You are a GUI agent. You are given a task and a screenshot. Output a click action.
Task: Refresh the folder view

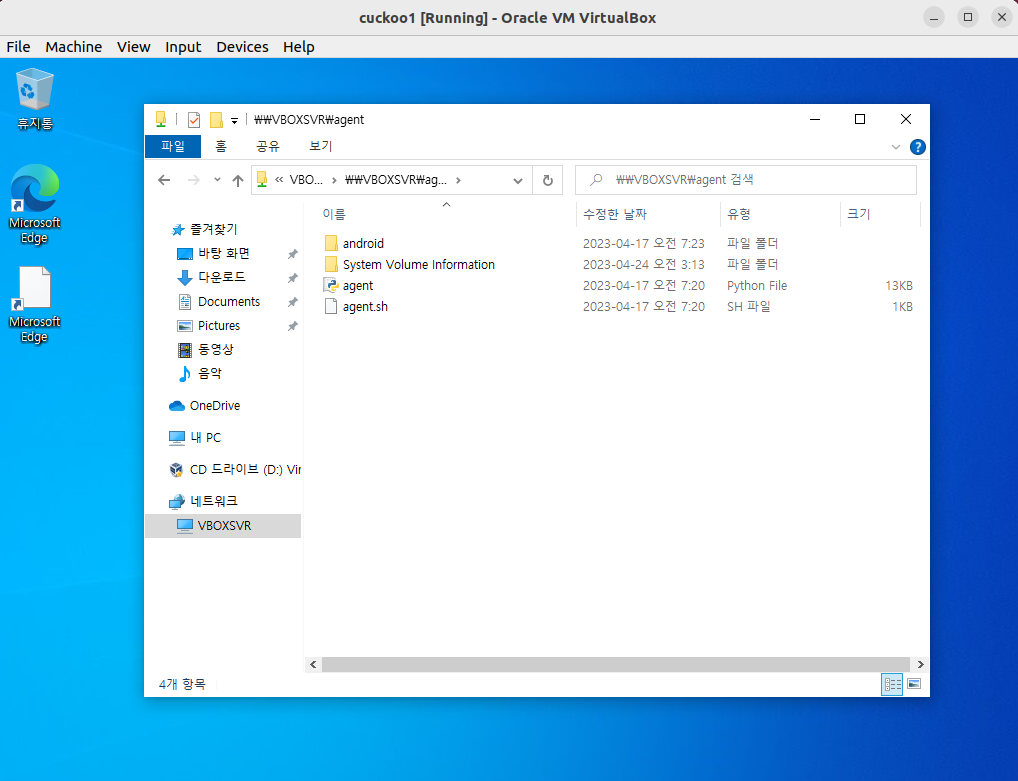coord(547,180)
